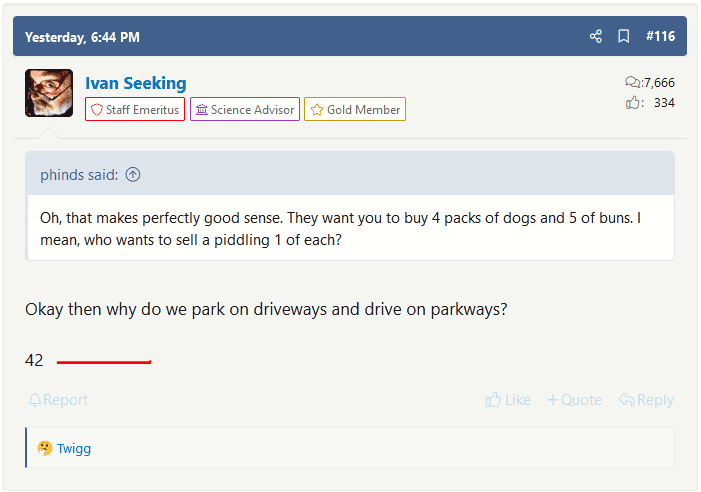Click the Staff Emeritus badge
This screenshot has height=492, width=701.
(135, 110)
